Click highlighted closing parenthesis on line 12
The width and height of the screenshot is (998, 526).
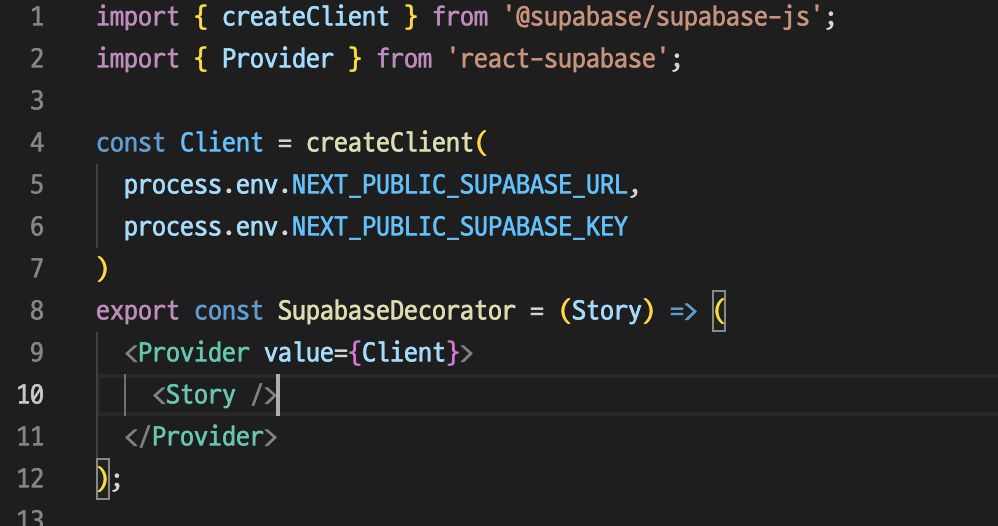point(102,479)
